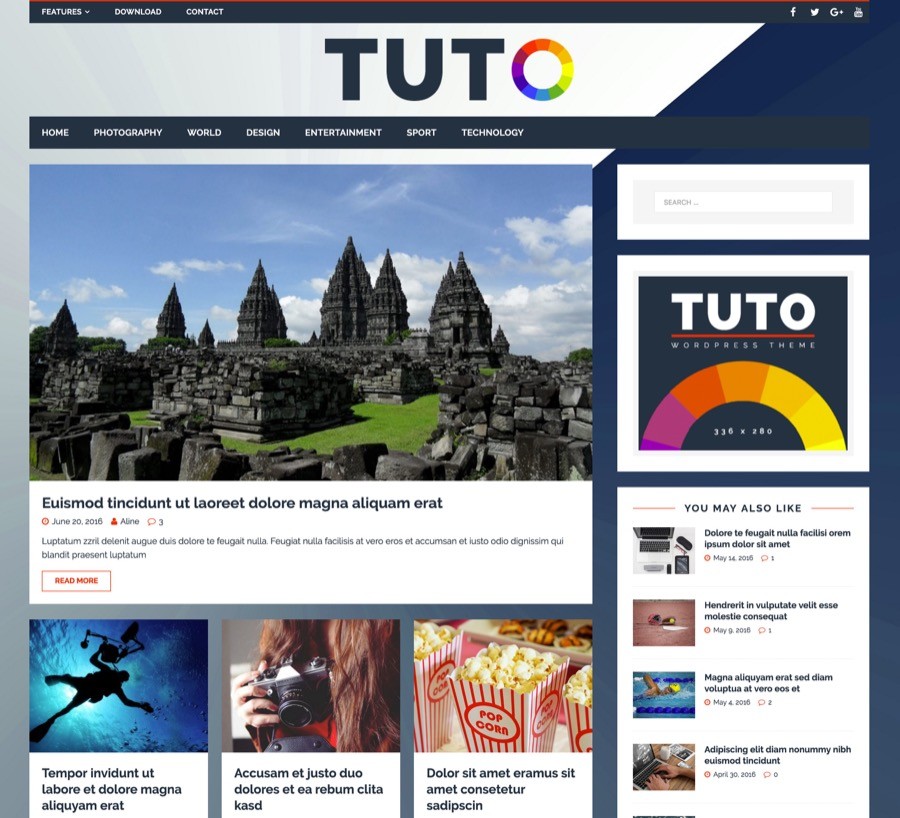900x818 pixels.
Task: Open Magna aliquyam erat sed diam link
Action: (x=768, y=683)
